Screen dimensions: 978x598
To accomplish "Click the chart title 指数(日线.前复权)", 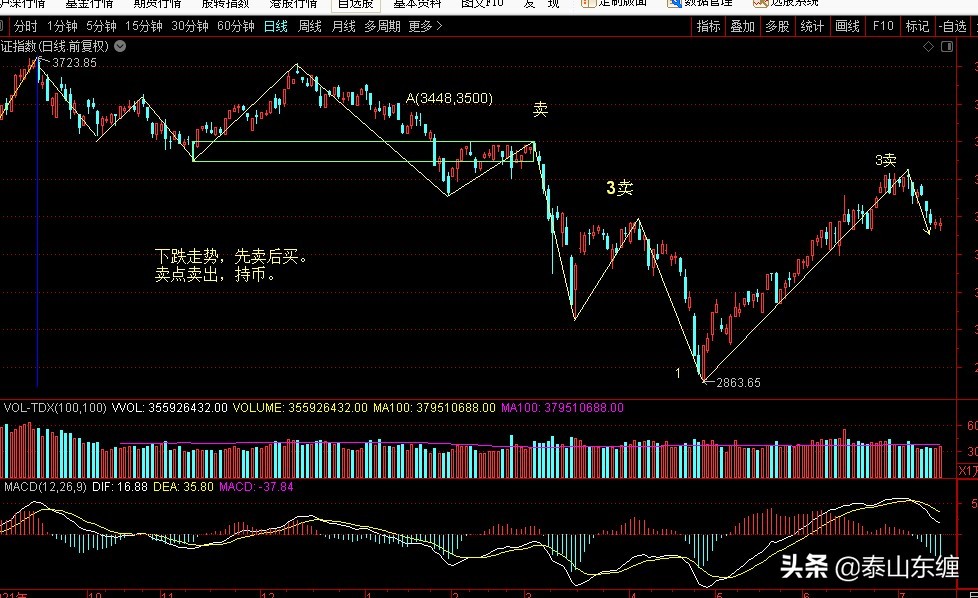I will (x=55, y=46).
